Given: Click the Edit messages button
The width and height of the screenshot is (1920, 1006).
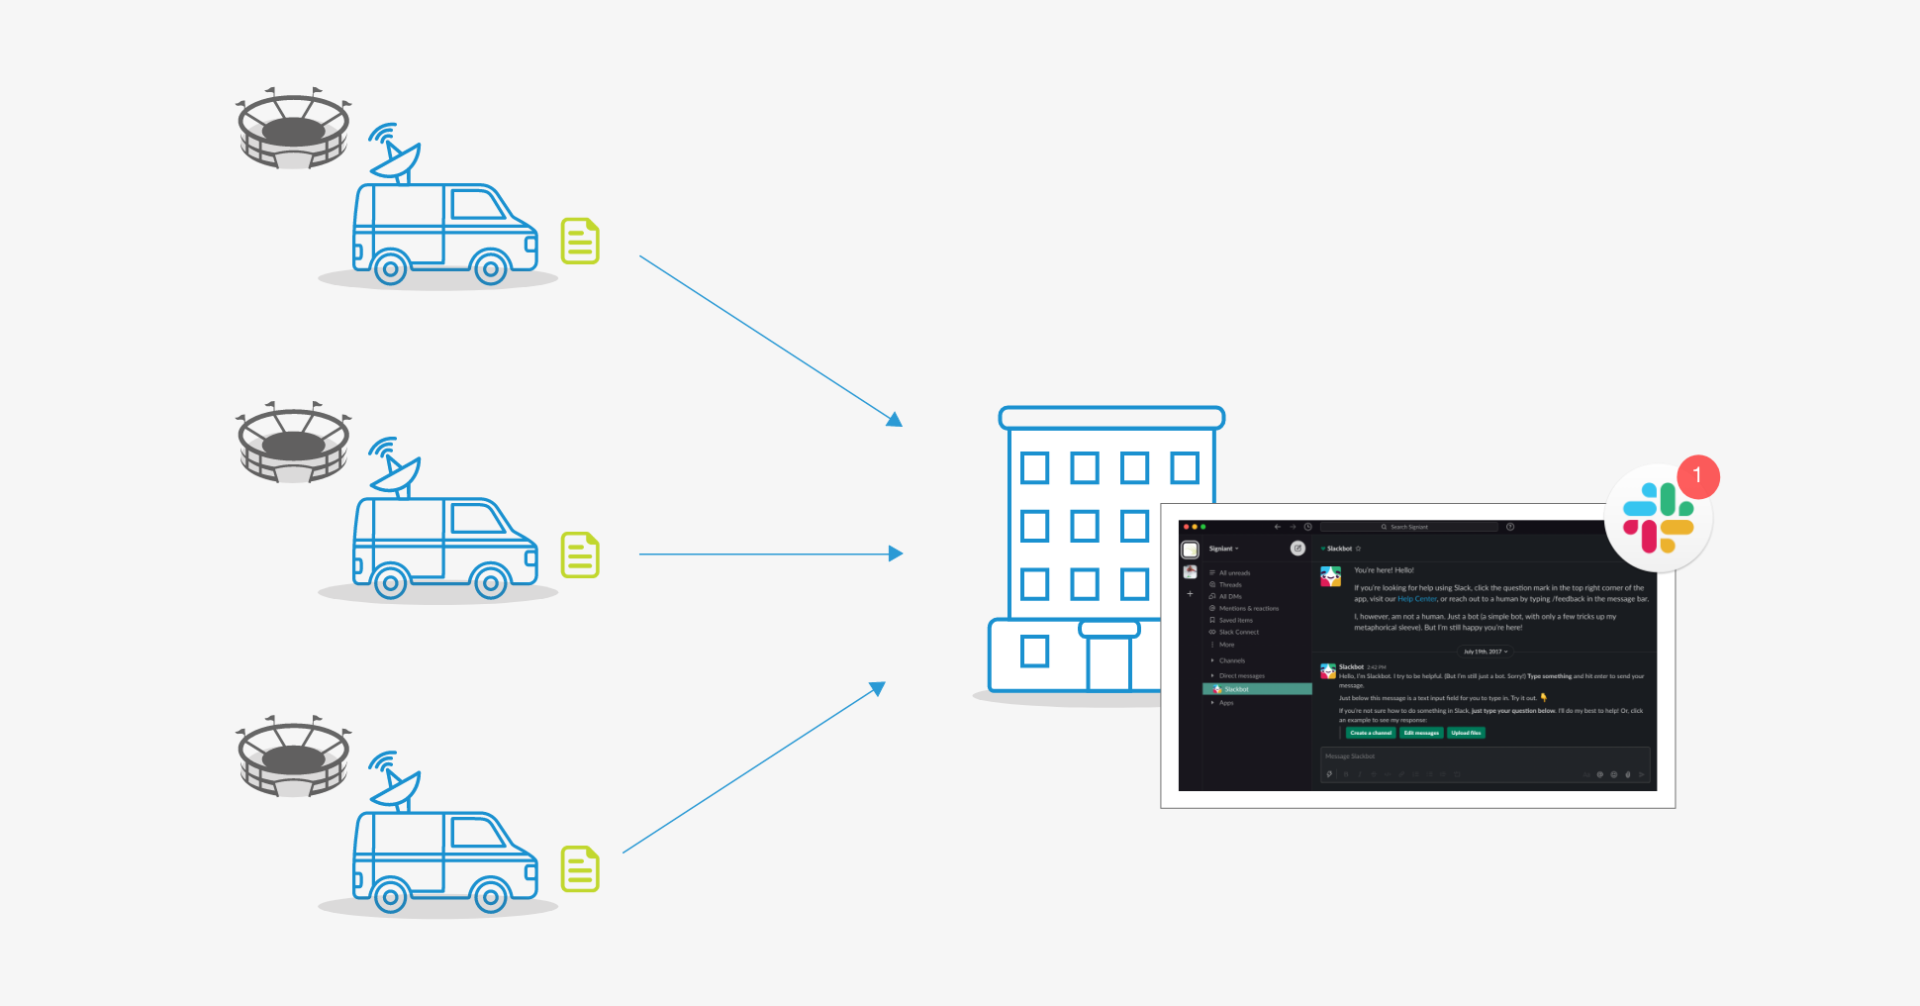Looking at the screenshot, I should pyautogui.click(x=1421, y=733).
